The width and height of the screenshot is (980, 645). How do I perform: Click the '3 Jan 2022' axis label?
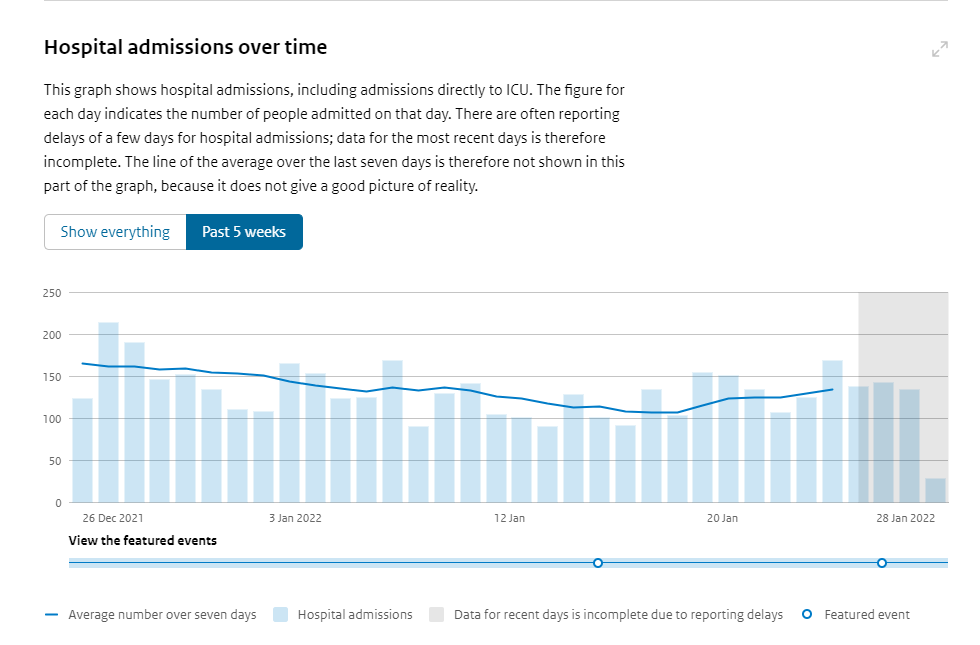click(295, 518)
